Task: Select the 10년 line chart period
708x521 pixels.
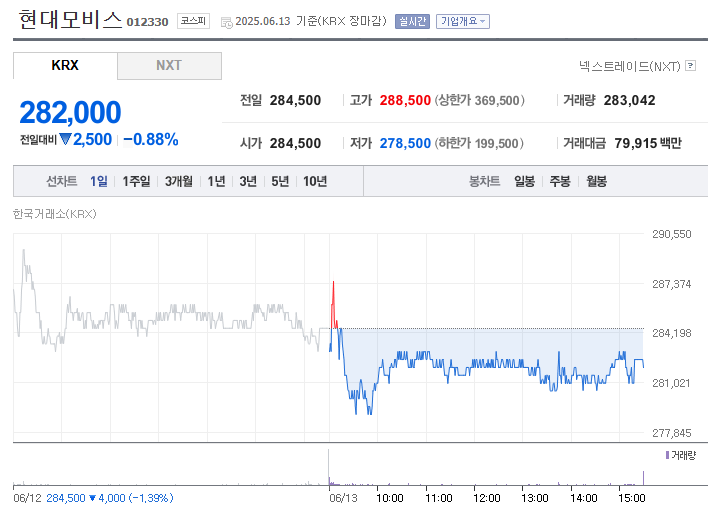Action: (x=315, y=181)
